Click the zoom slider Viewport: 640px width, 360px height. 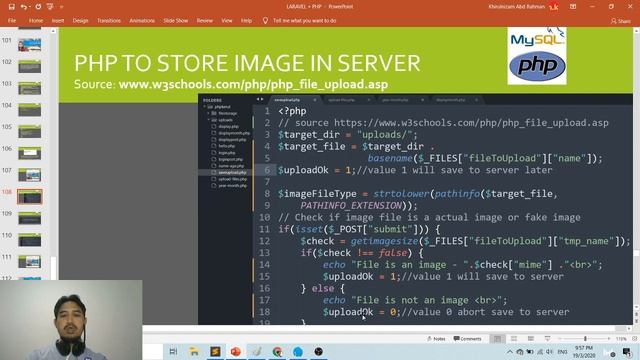(584, 339)
